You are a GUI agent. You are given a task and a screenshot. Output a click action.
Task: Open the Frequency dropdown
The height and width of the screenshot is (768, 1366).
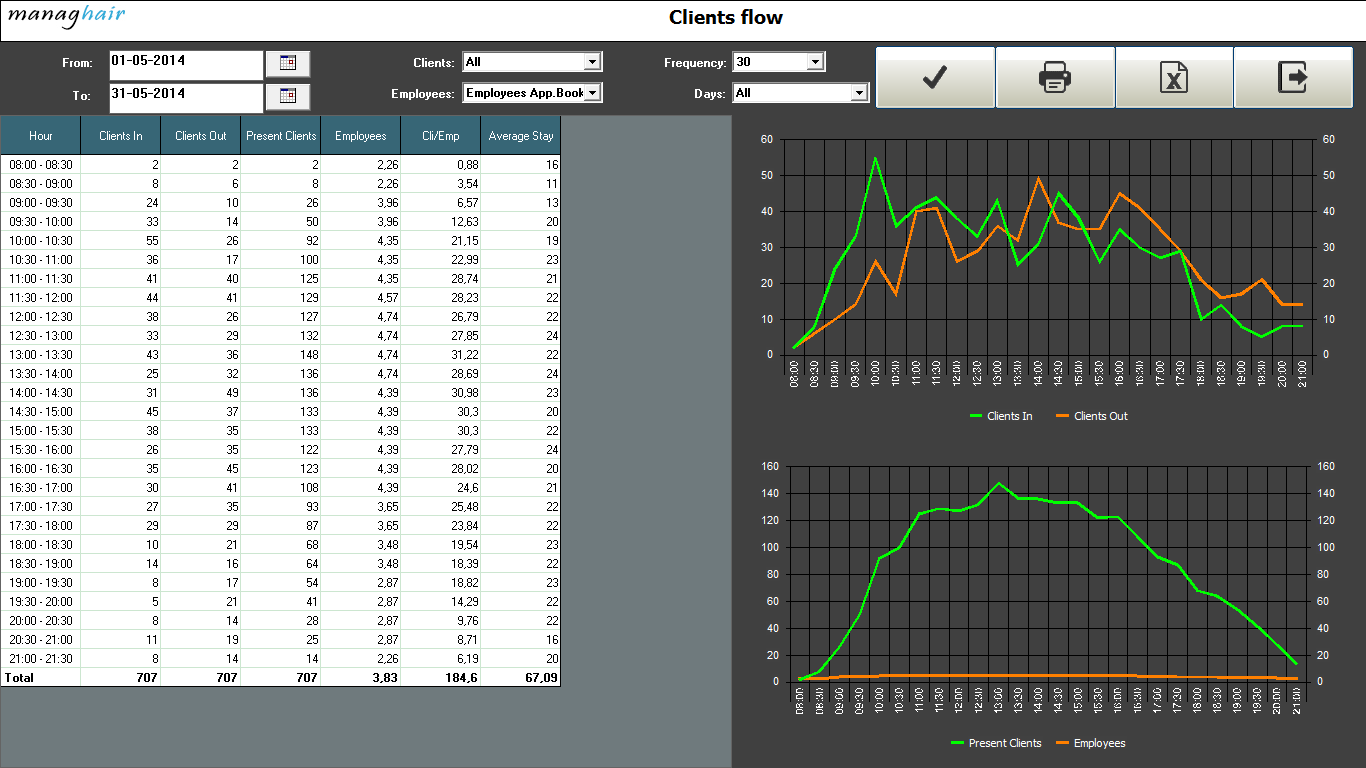pyautogui.click(x=815, y=62)
